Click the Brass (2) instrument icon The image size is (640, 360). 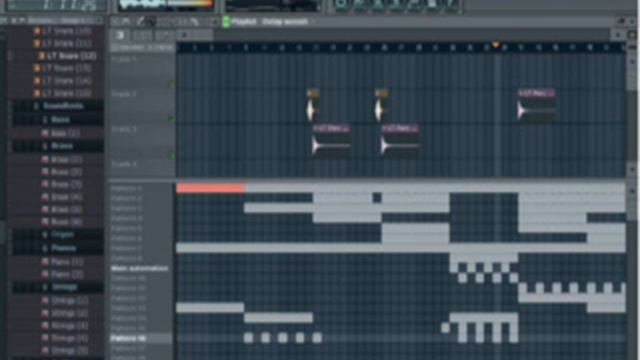point(45,172)
